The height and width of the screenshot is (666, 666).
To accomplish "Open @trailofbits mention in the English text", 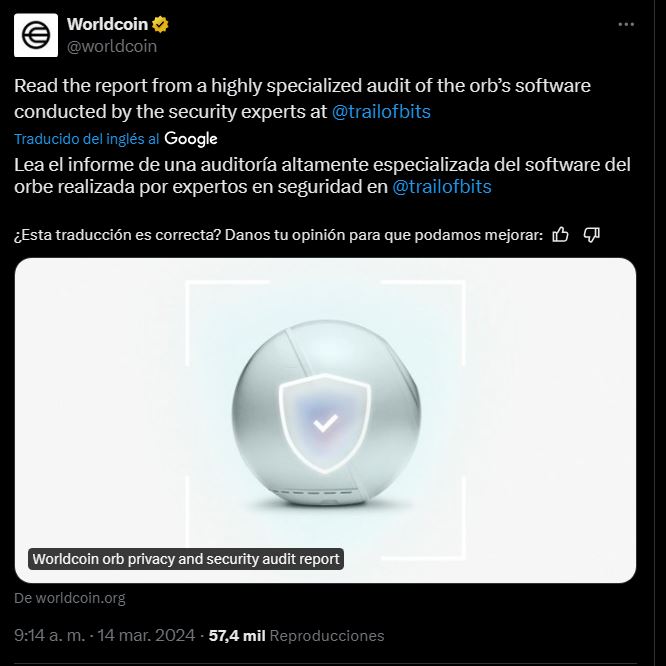I will [x=381, y=112].
